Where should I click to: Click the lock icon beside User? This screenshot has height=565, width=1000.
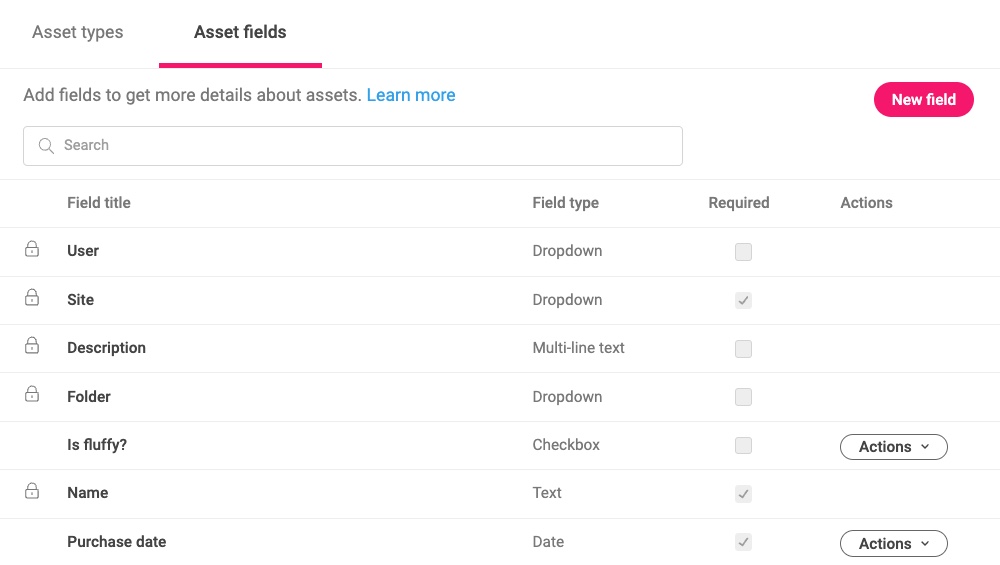coord(32,249)
